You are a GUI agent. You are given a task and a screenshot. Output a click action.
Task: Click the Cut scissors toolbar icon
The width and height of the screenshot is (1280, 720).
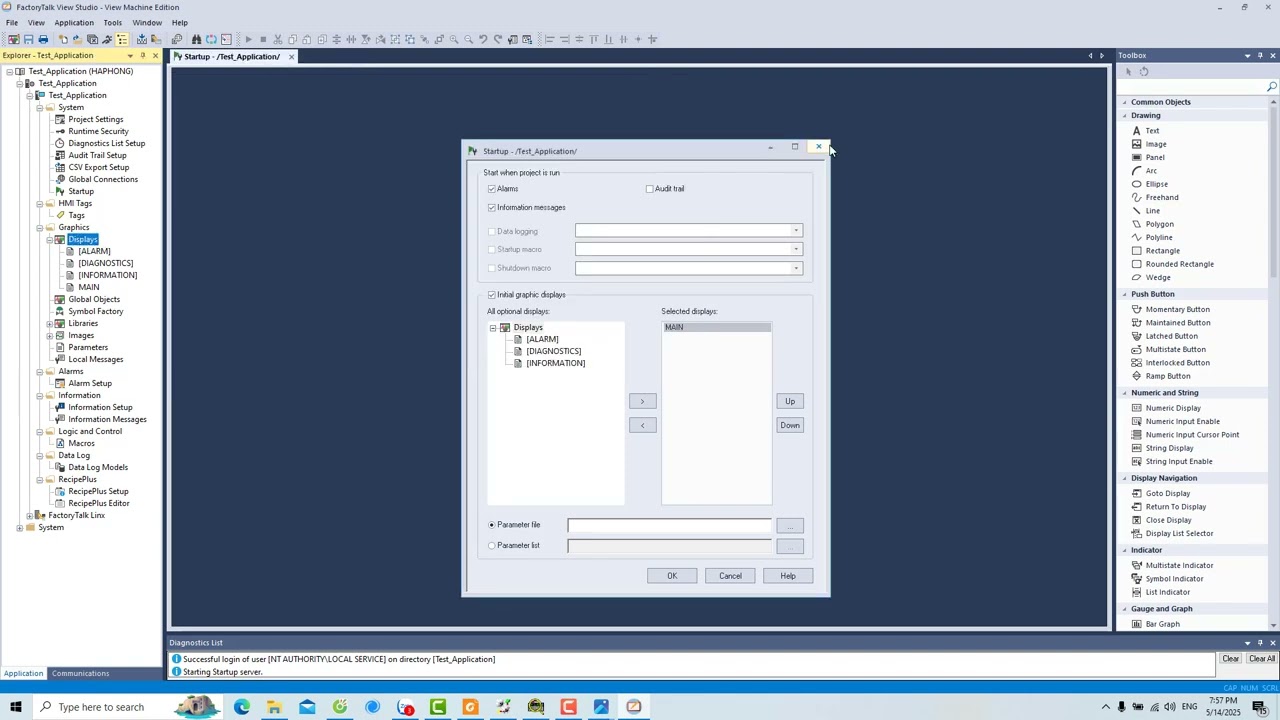[277, 39]
